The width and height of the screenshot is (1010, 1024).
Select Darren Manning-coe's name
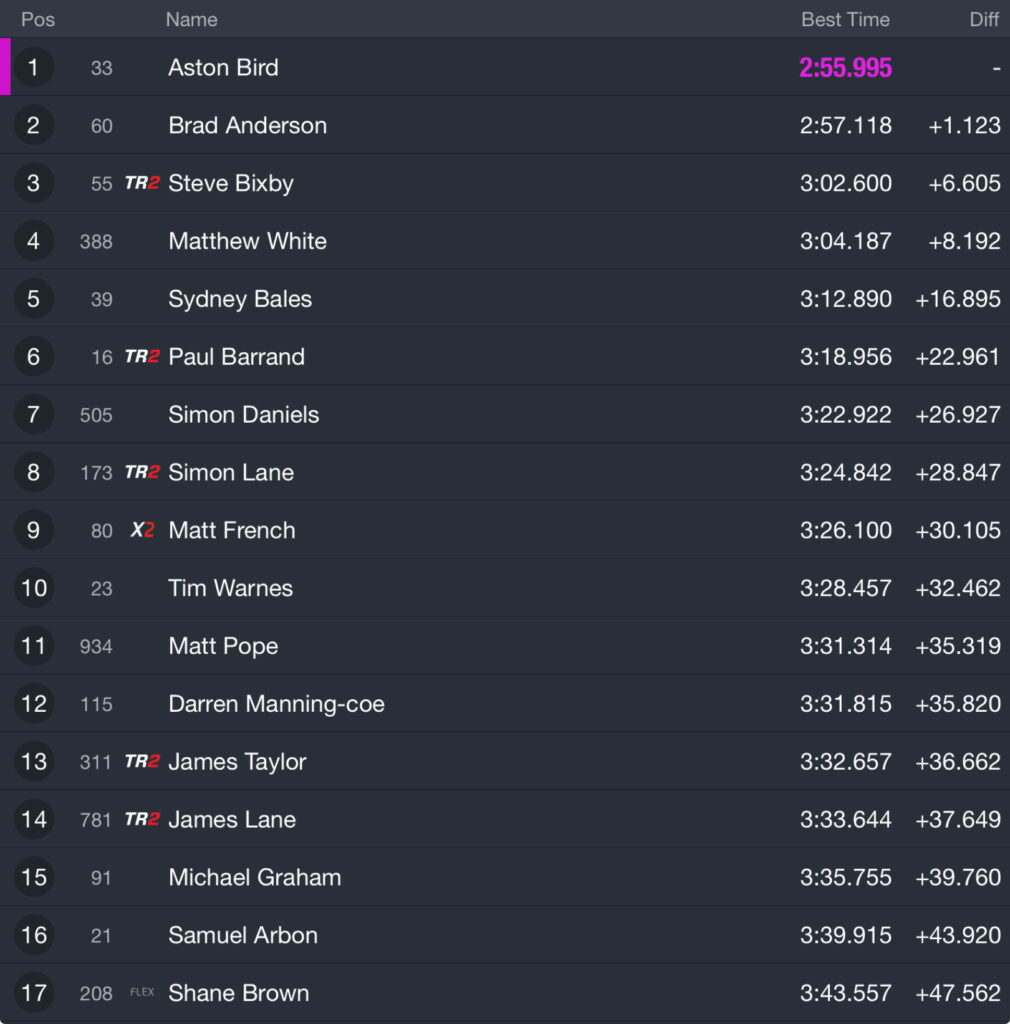click(276, 703)
